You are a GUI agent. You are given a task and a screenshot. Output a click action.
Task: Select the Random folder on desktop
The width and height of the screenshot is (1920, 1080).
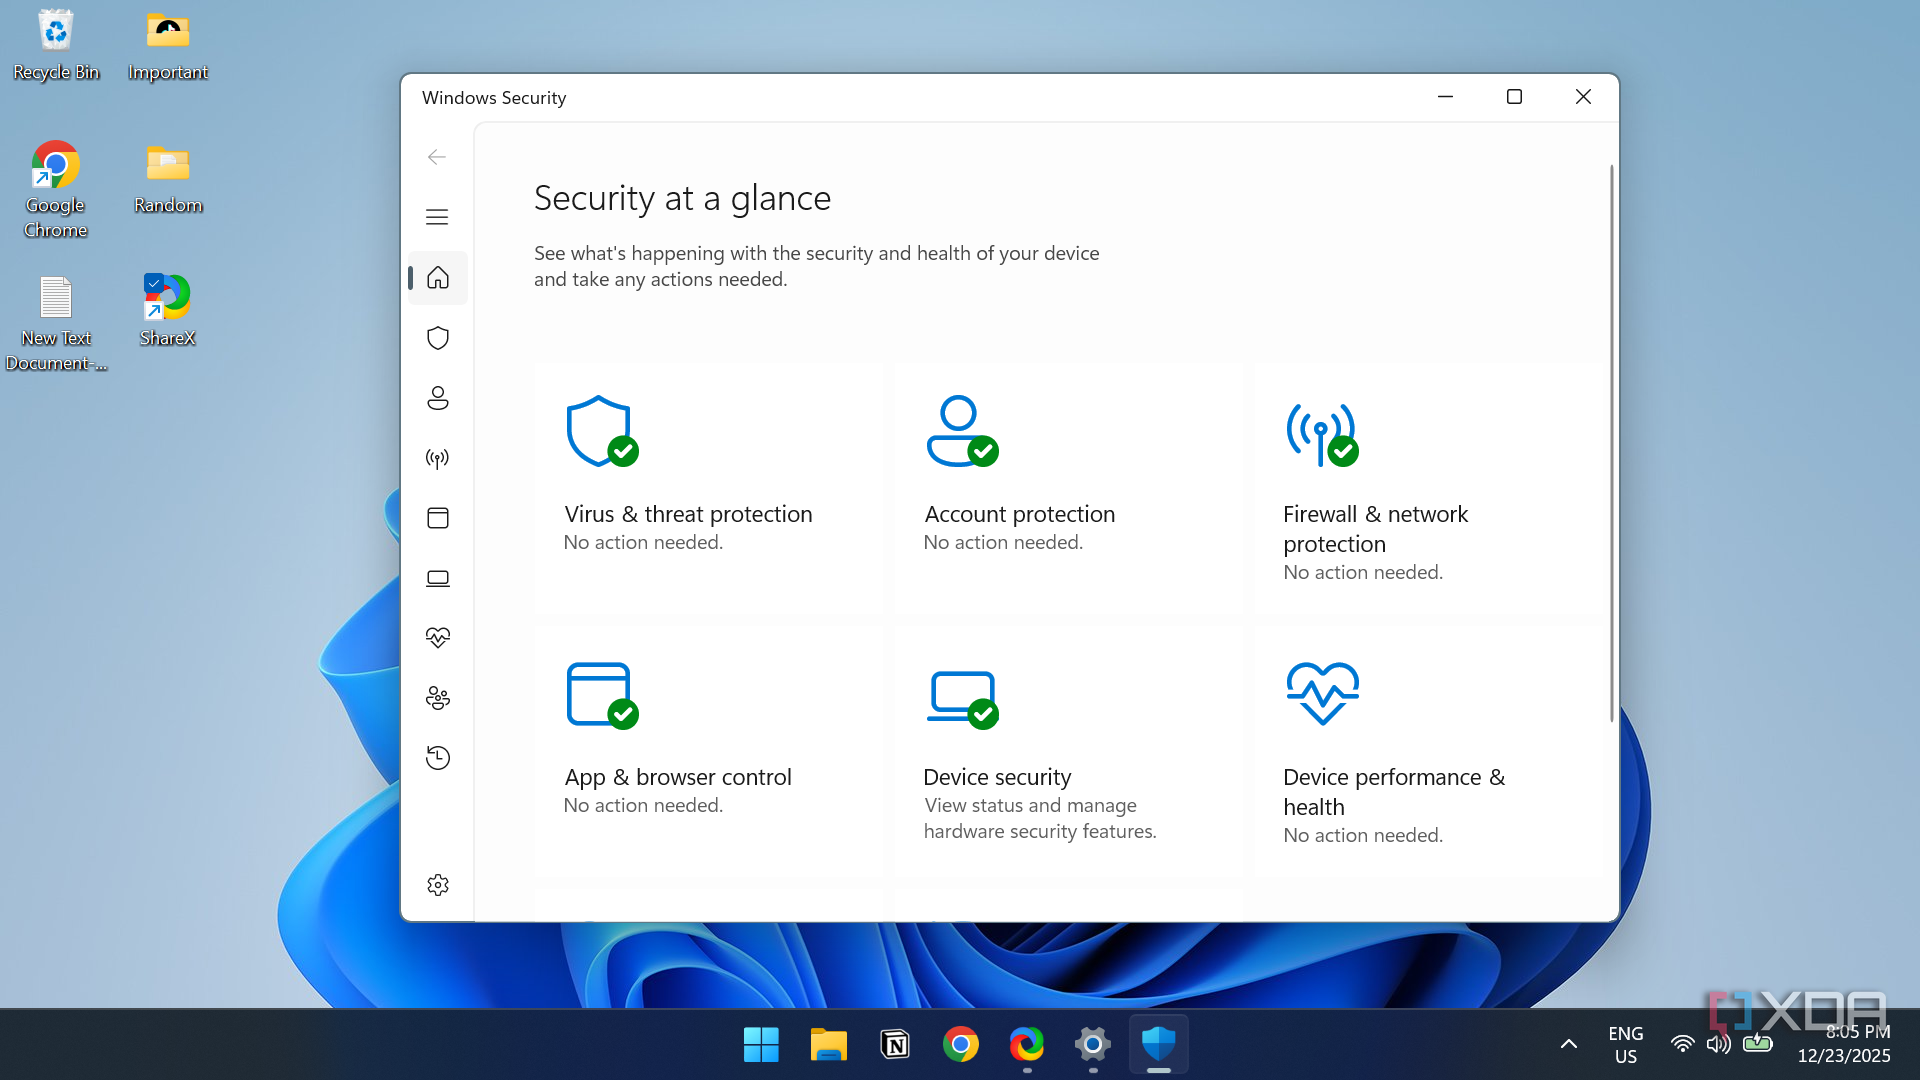(x=168, y=178)
